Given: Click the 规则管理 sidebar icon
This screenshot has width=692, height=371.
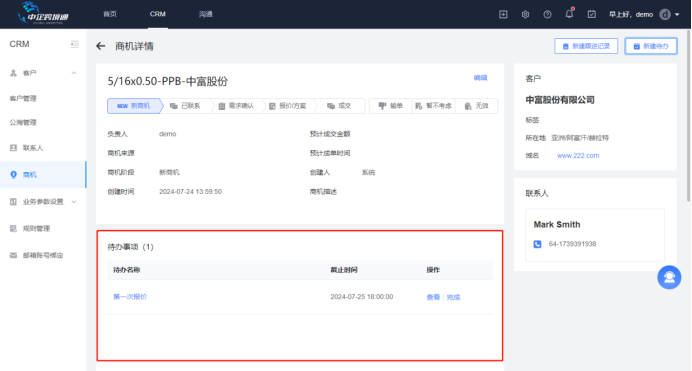Looking at the screenshot, I should tap(13, 229).
